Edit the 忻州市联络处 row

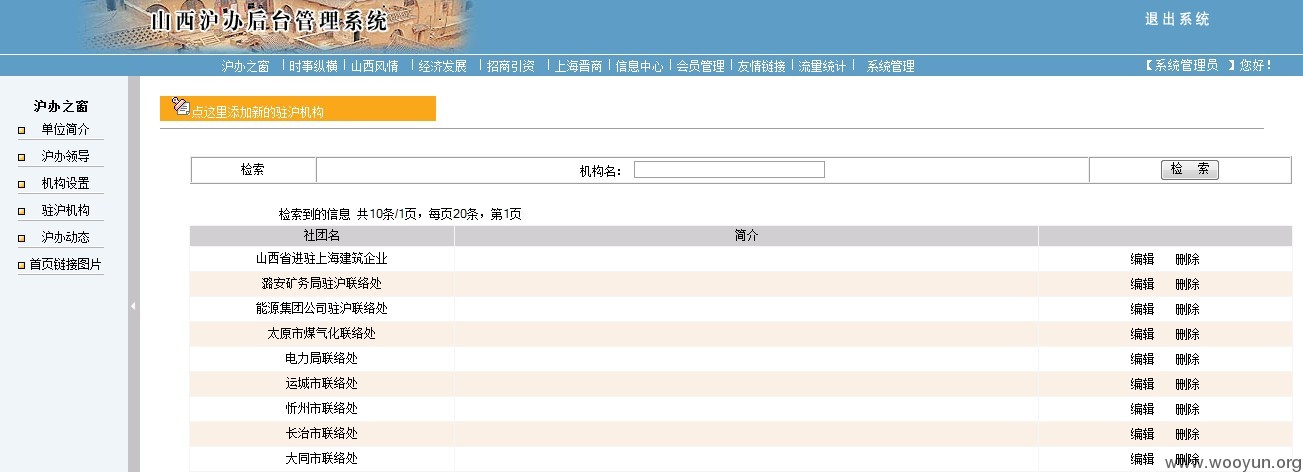1142,409
